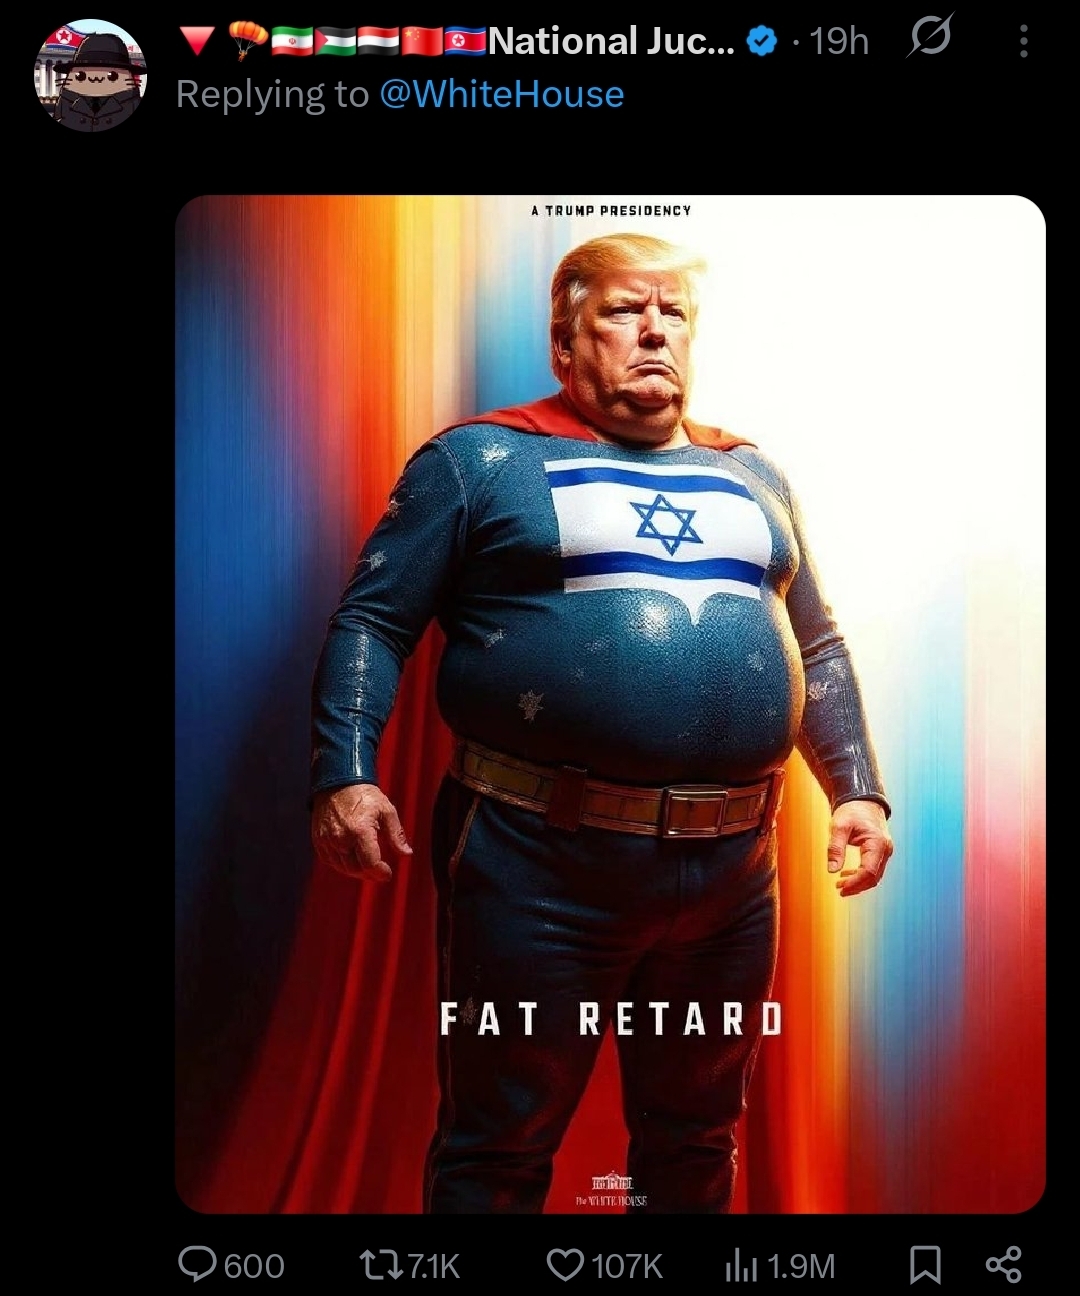
Task: Open the three-dot more options menu
Action: click(1023, 40)
